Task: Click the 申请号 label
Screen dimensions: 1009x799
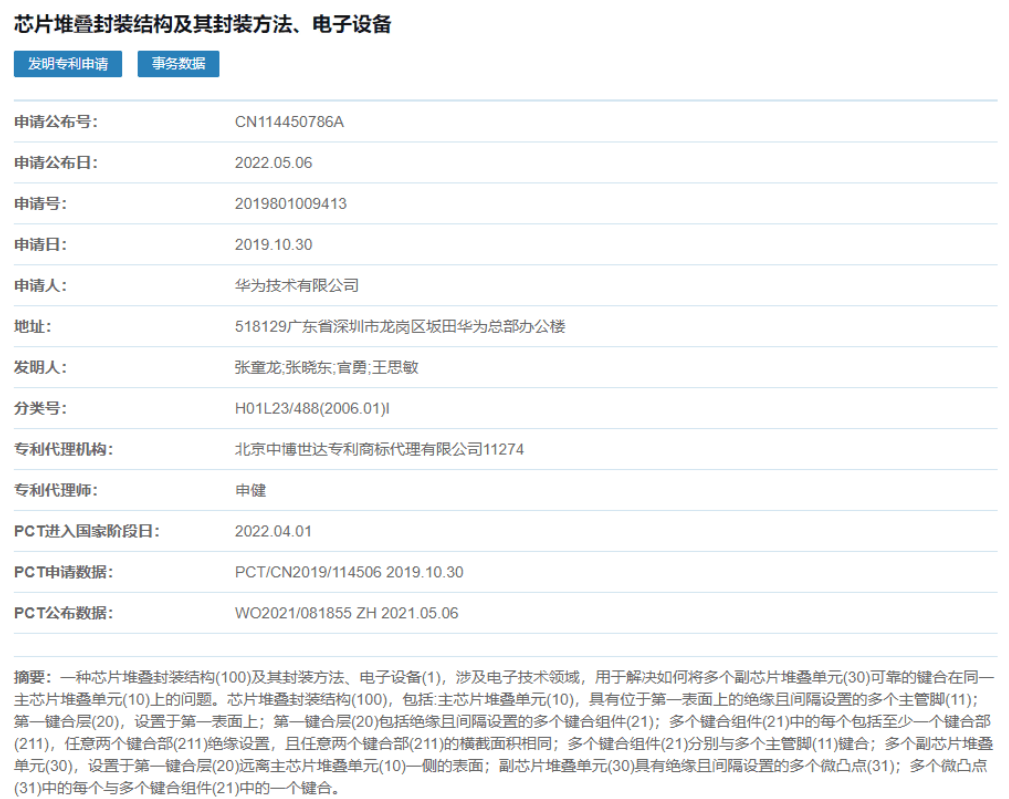Action: [x=41, y=204]
